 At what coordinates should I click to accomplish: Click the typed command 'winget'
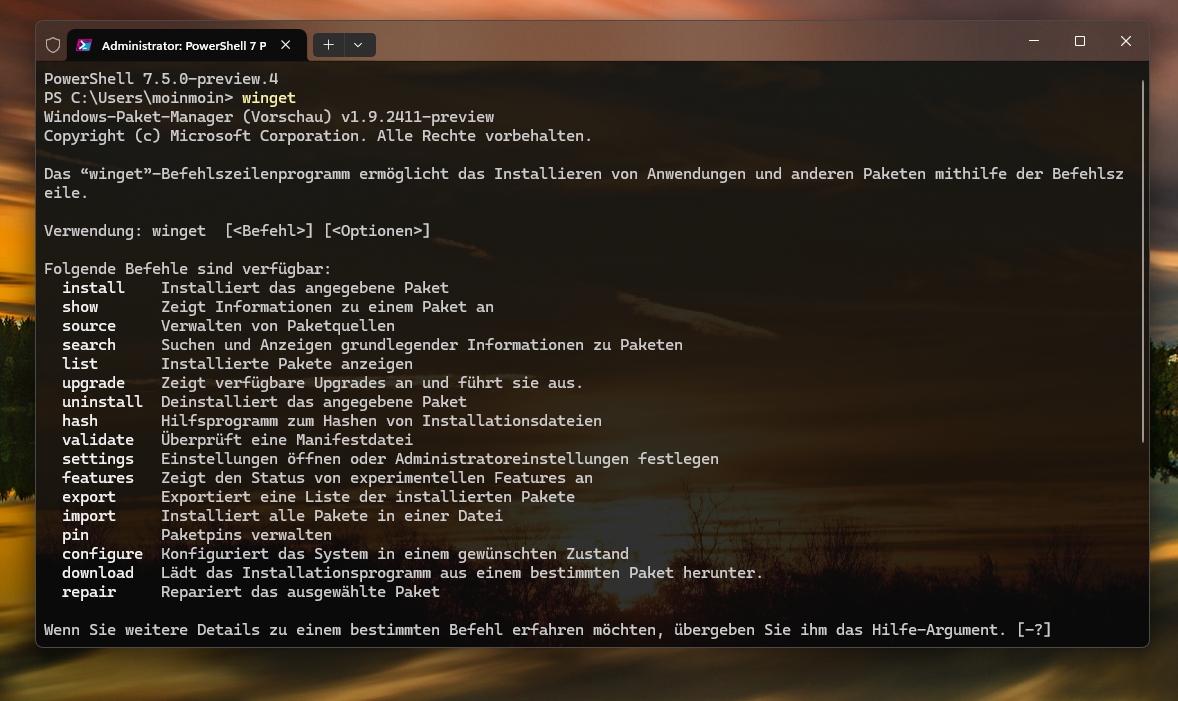268,98
